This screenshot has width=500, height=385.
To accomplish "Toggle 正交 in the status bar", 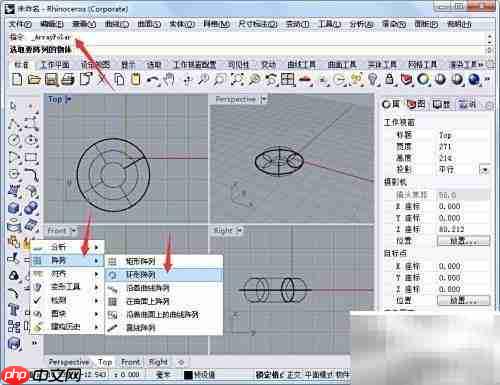I will (x=294, y=375).
